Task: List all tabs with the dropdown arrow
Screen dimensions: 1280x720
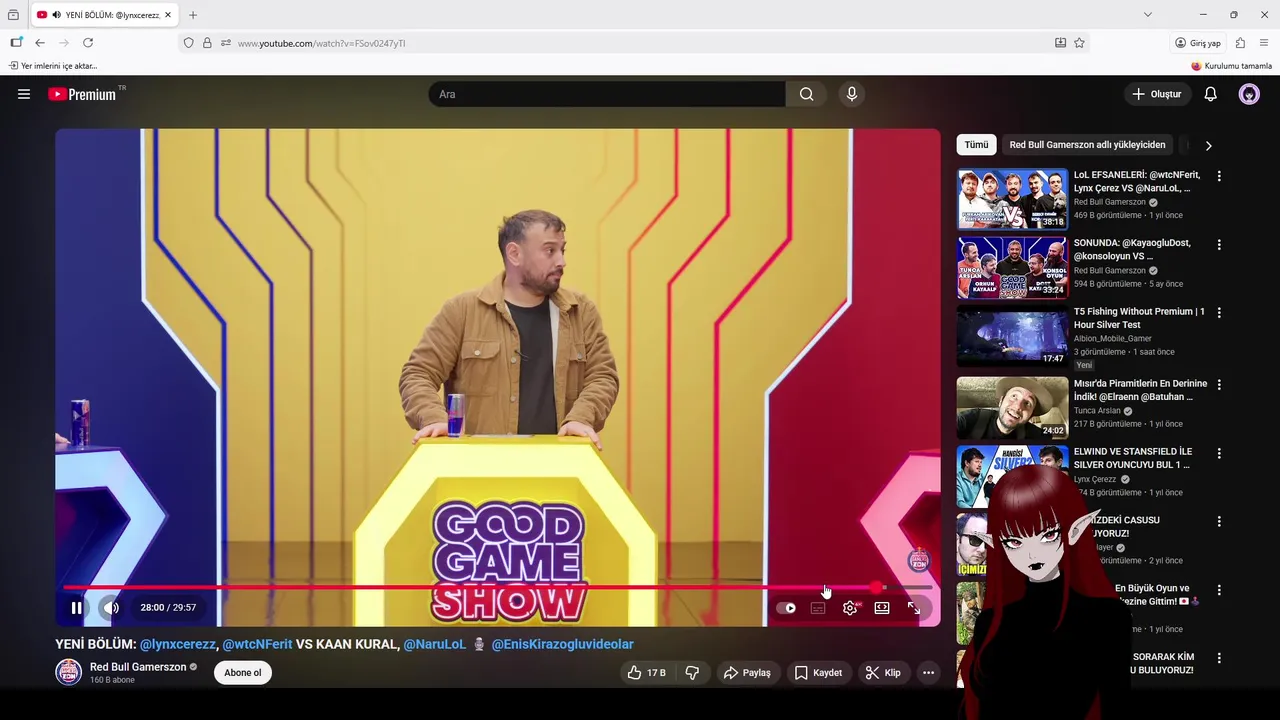Action: (1148, 15)
